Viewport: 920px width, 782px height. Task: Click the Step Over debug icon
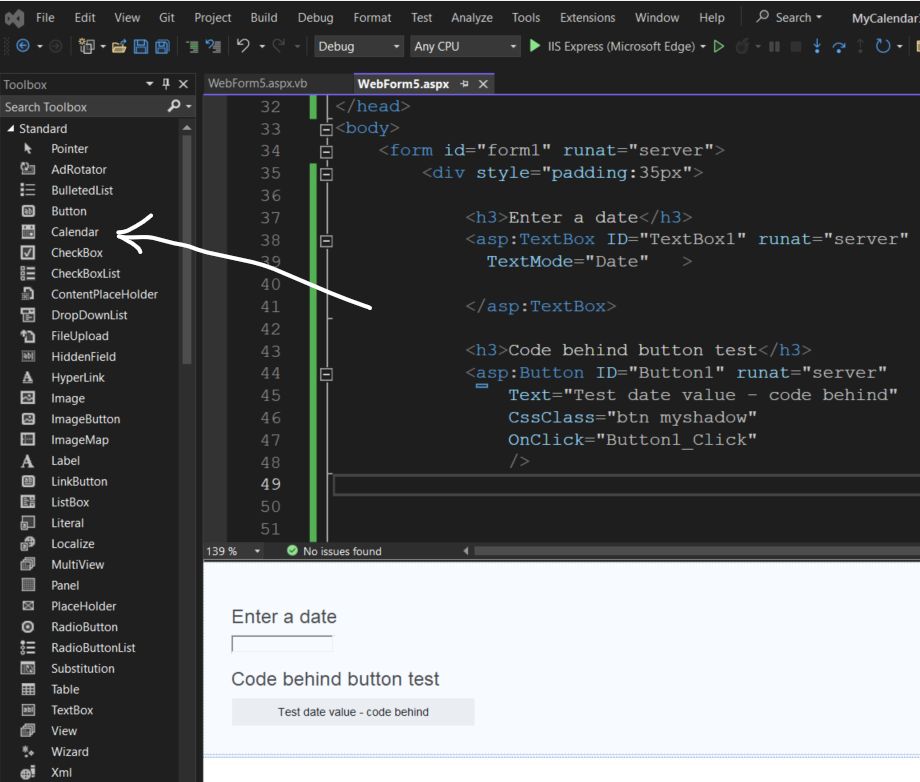pos(839,46)
